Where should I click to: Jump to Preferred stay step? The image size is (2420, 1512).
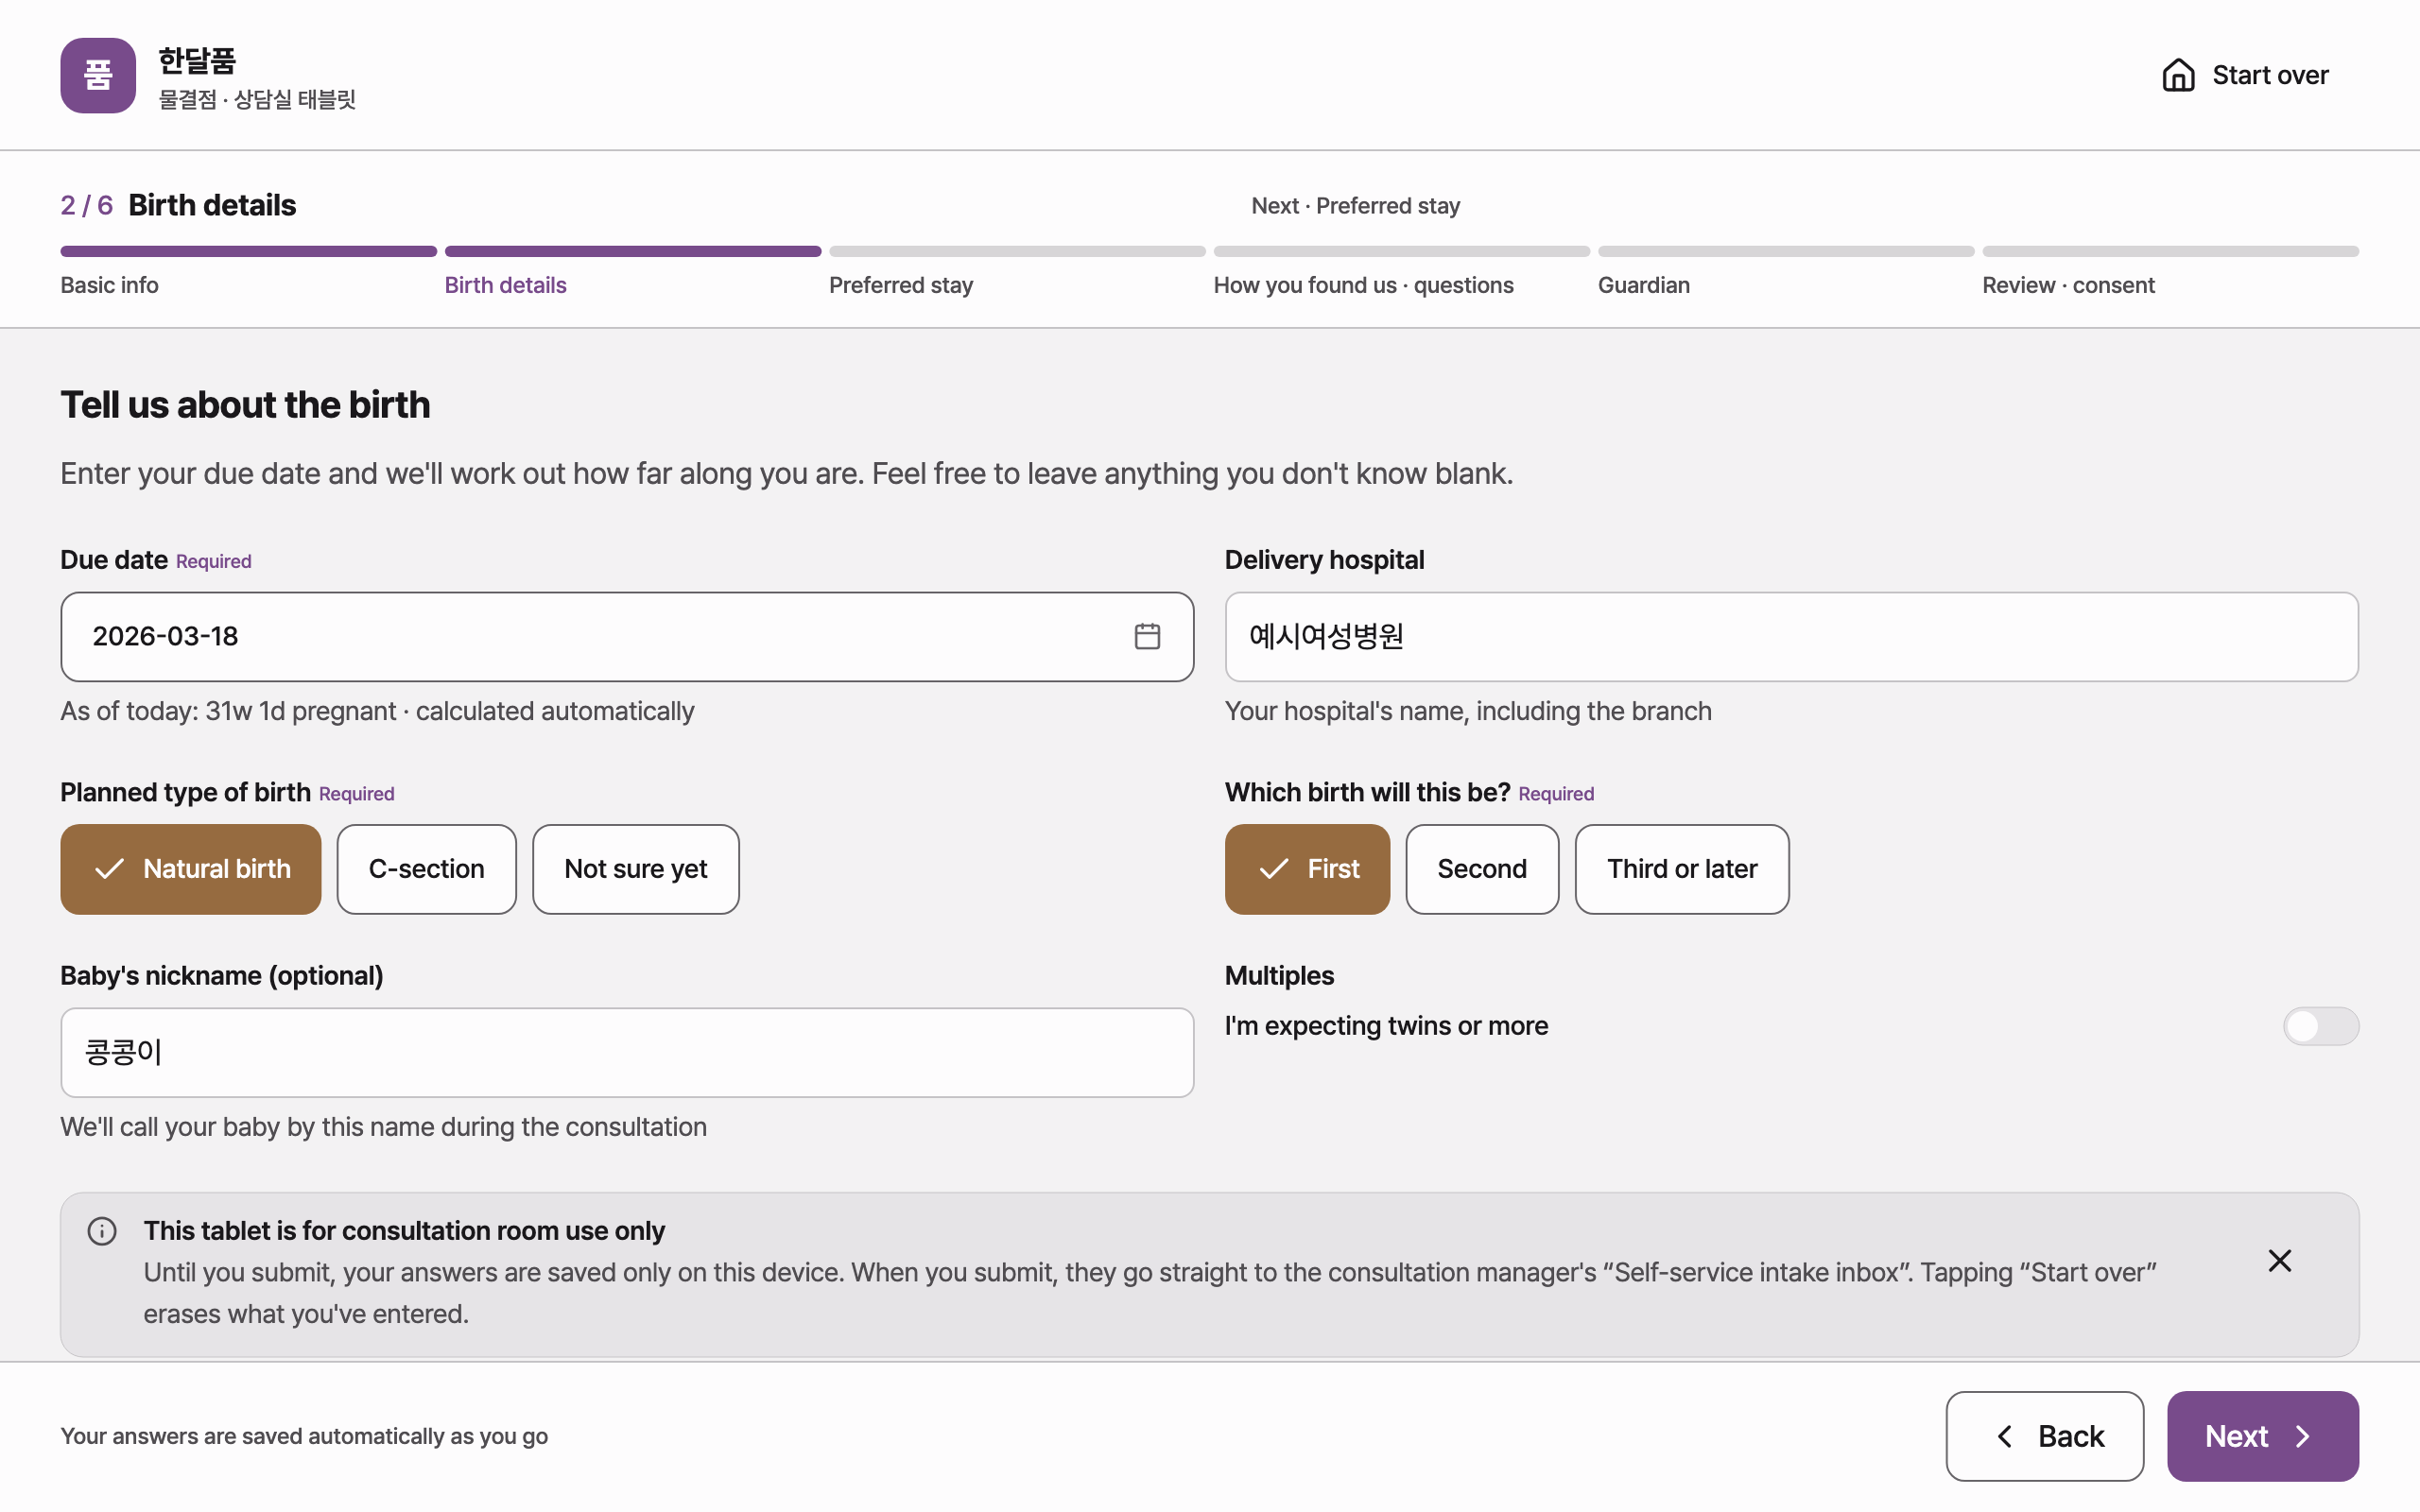point(900,285)
